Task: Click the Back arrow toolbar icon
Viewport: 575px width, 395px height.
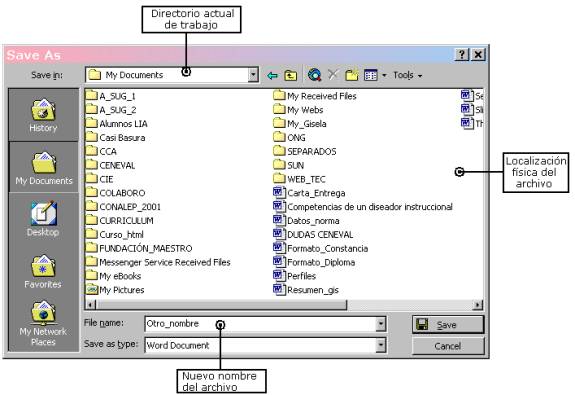Action: coord(272,76)
